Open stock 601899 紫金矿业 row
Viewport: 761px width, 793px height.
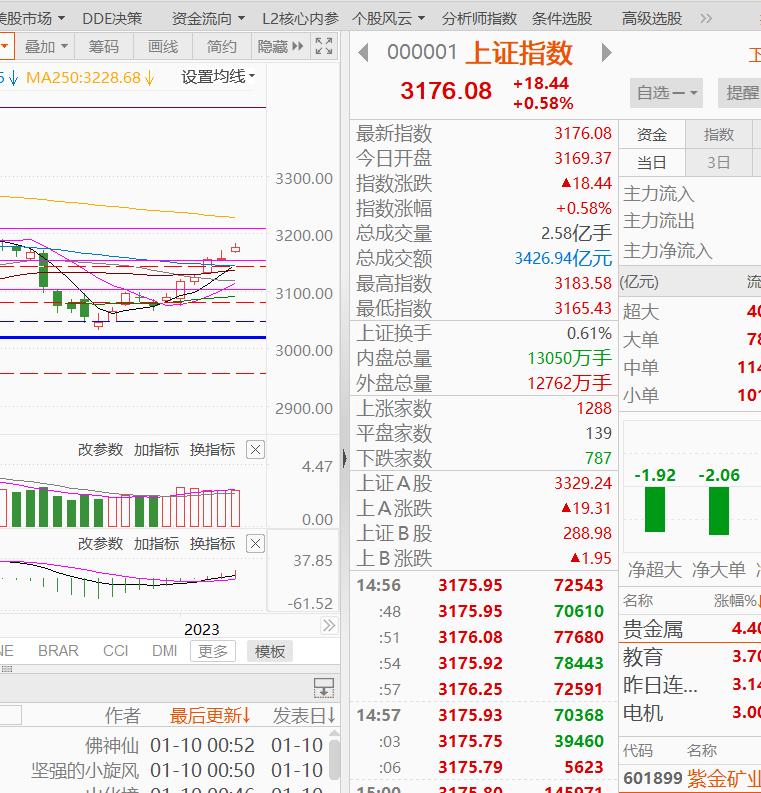(690, 777)
